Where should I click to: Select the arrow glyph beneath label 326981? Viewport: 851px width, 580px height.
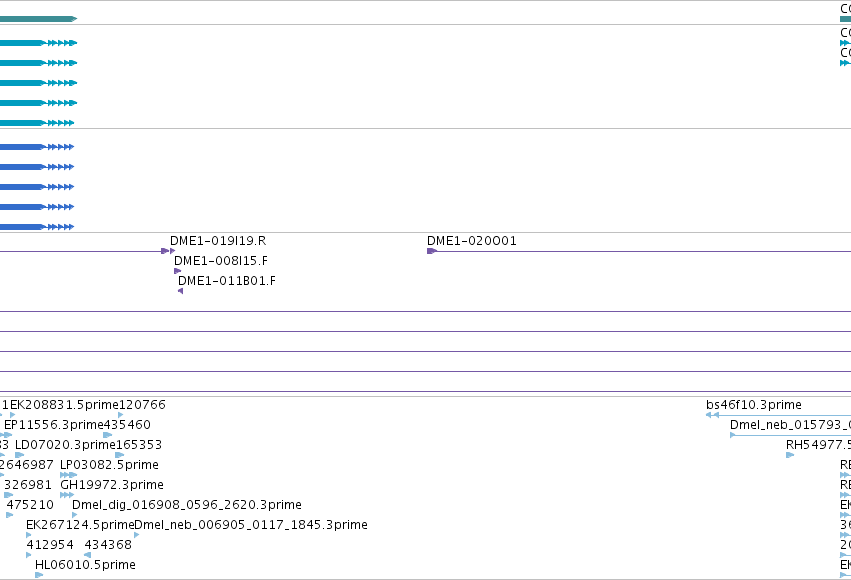[8, 495]
